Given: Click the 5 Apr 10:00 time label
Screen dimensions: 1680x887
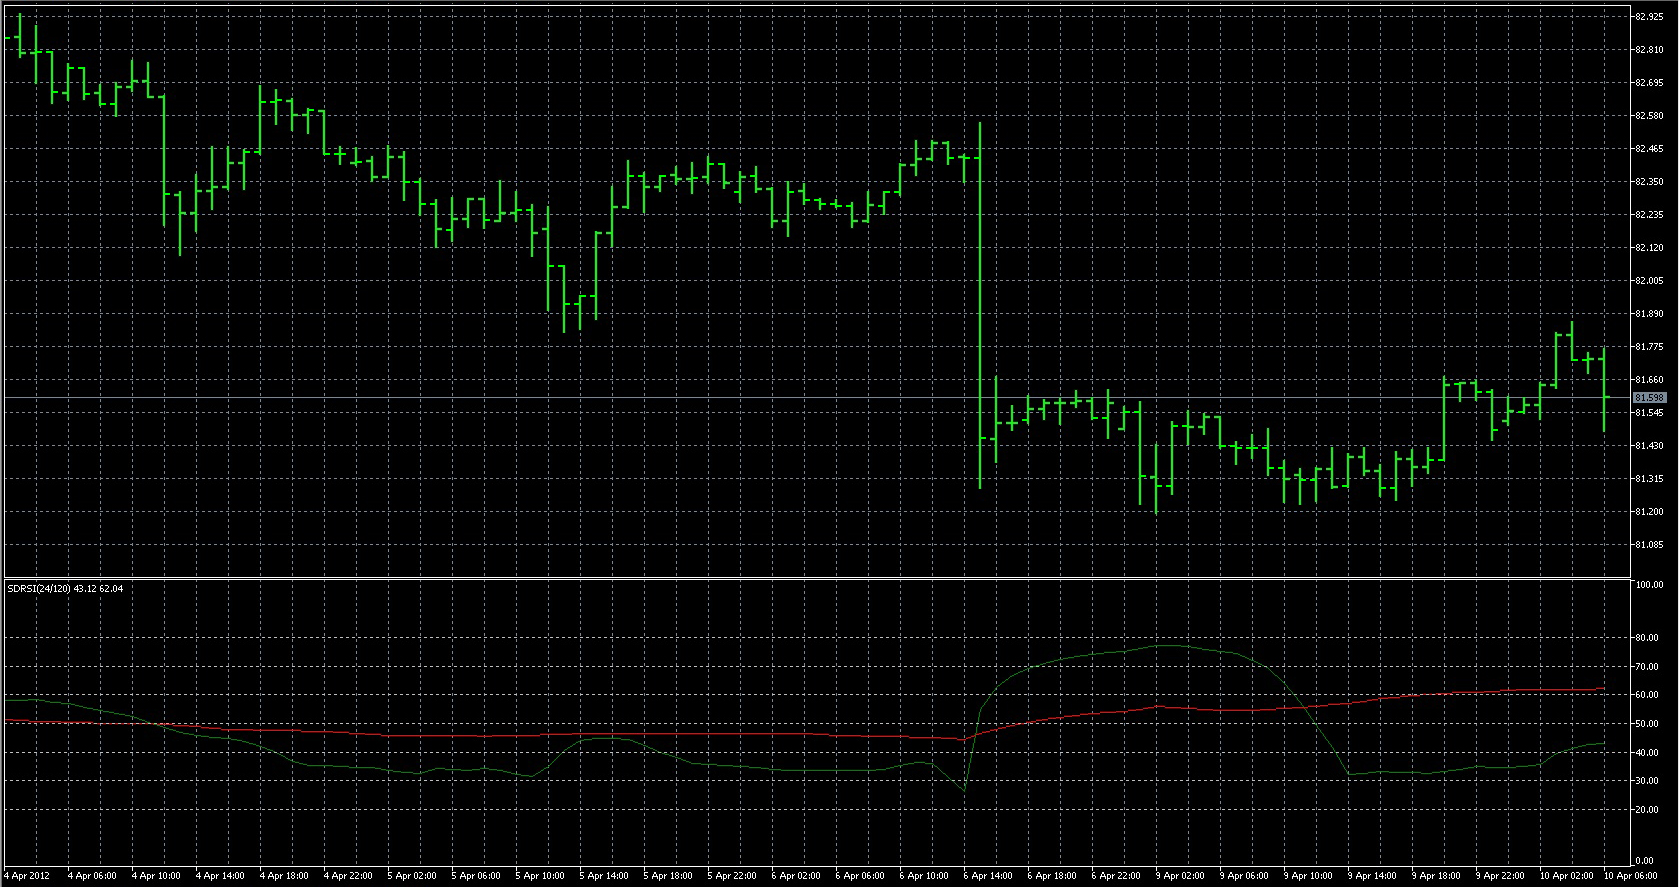Looking at the screenshot, I should (540, 876).
